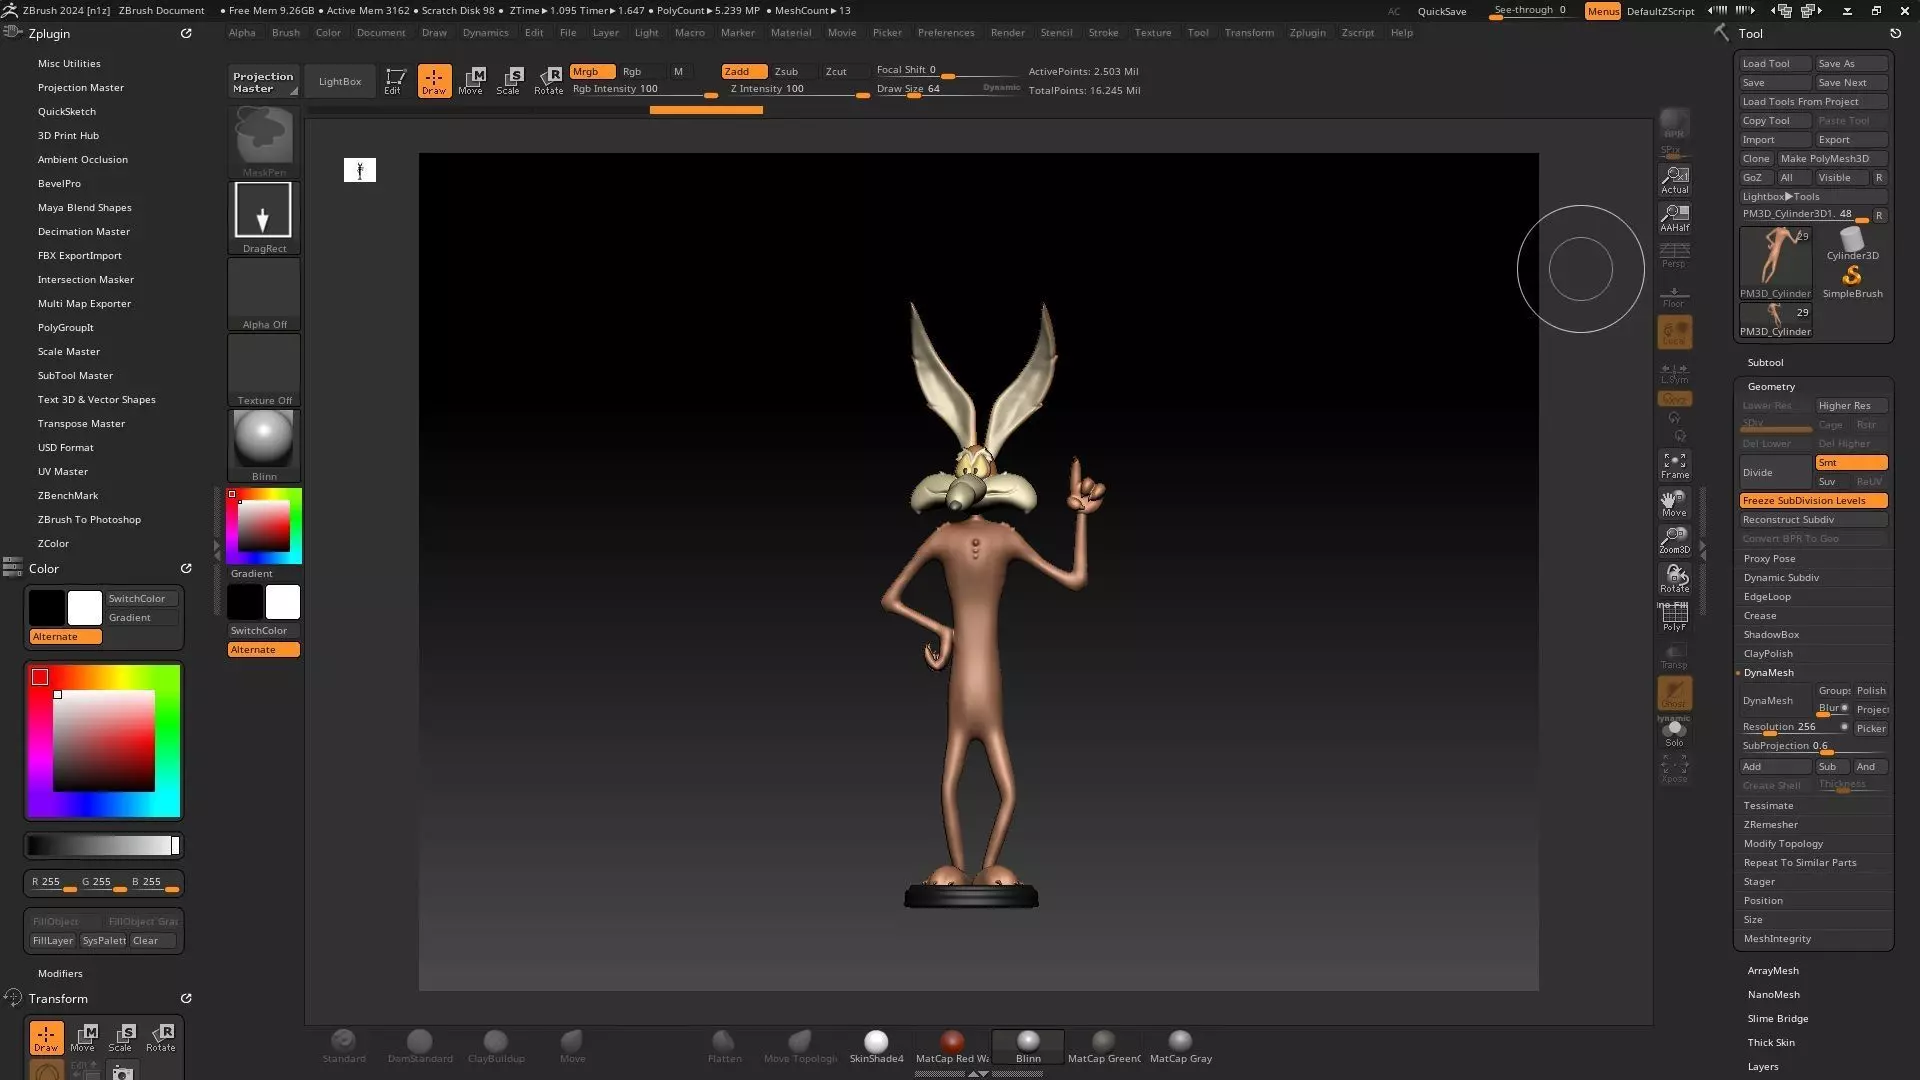Toggle the PolyF wireframe icon
Image resolution: width=1920 pixels, height=1080 pixels.
(x=1674, y=617)
